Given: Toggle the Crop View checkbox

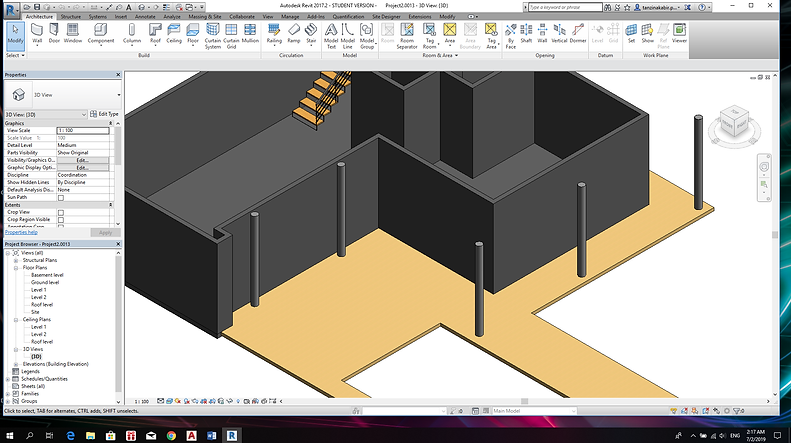Looking at the screenshot, I should pyautogui.click(x=61, y=212).
